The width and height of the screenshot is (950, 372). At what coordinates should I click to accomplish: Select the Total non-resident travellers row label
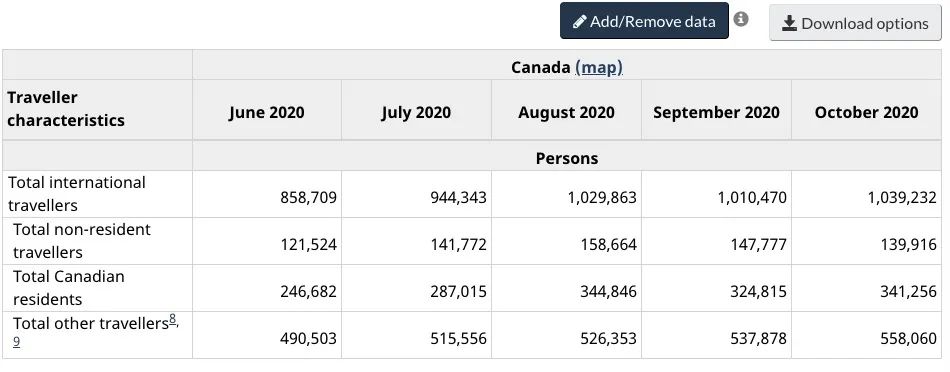(x=82, y=241)
